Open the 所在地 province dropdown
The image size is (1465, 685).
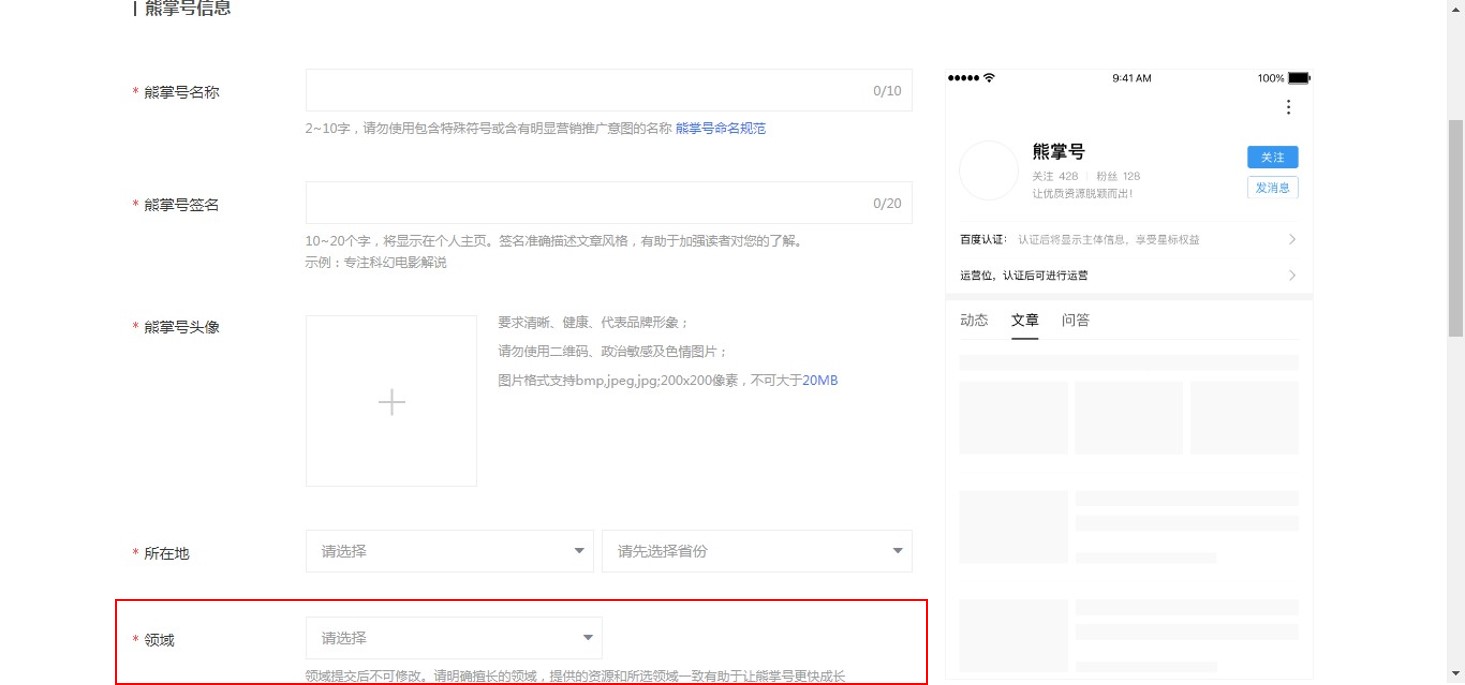click(450, 551)
